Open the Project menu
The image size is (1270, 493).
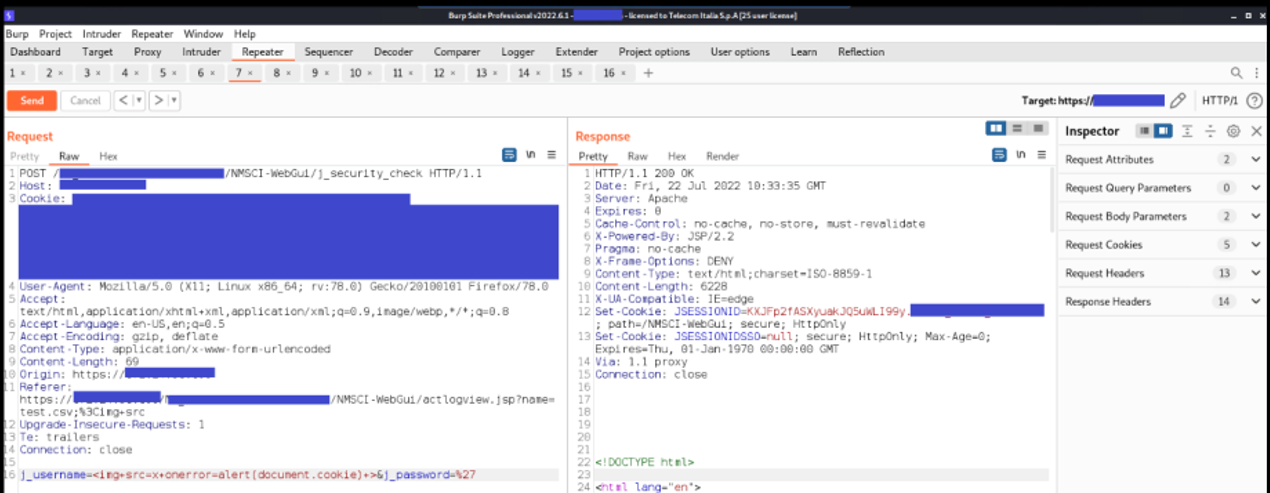point(55,34)
